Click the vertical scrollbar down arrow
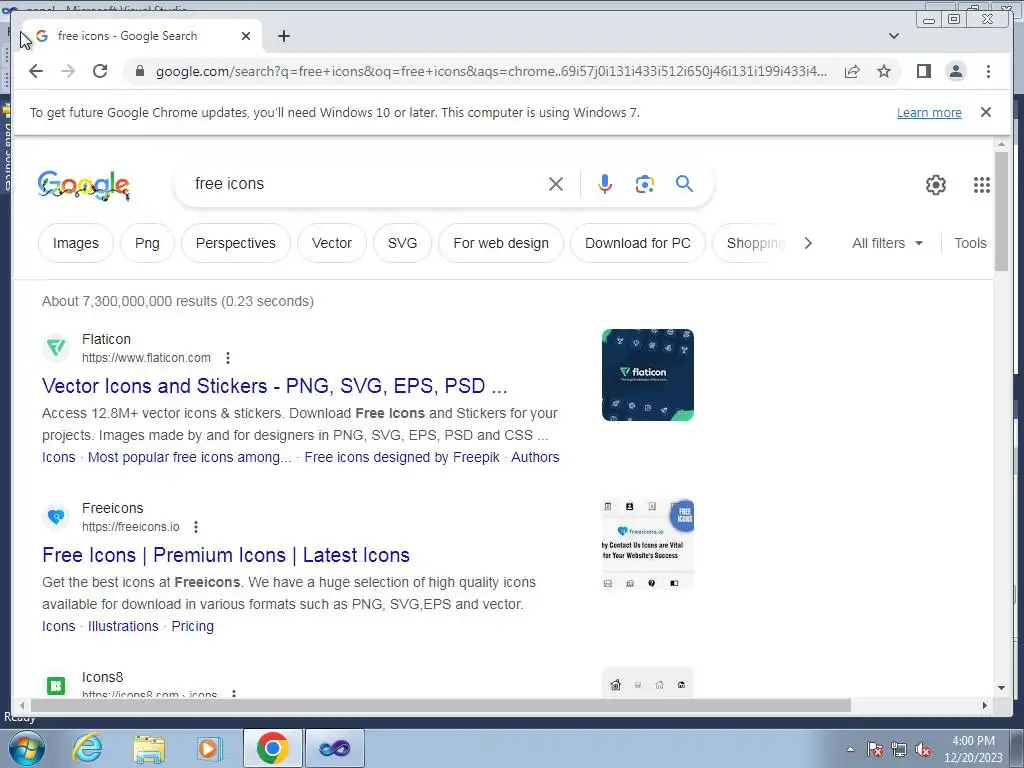Screen dimensions: 1024x768 [1001, 688]
